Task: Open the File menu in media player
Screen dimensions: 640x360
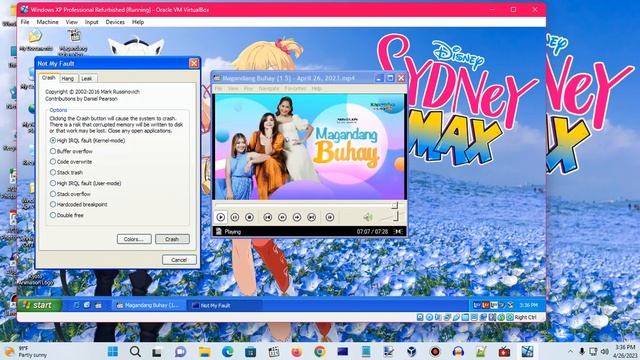Action: tap(218, 88)
